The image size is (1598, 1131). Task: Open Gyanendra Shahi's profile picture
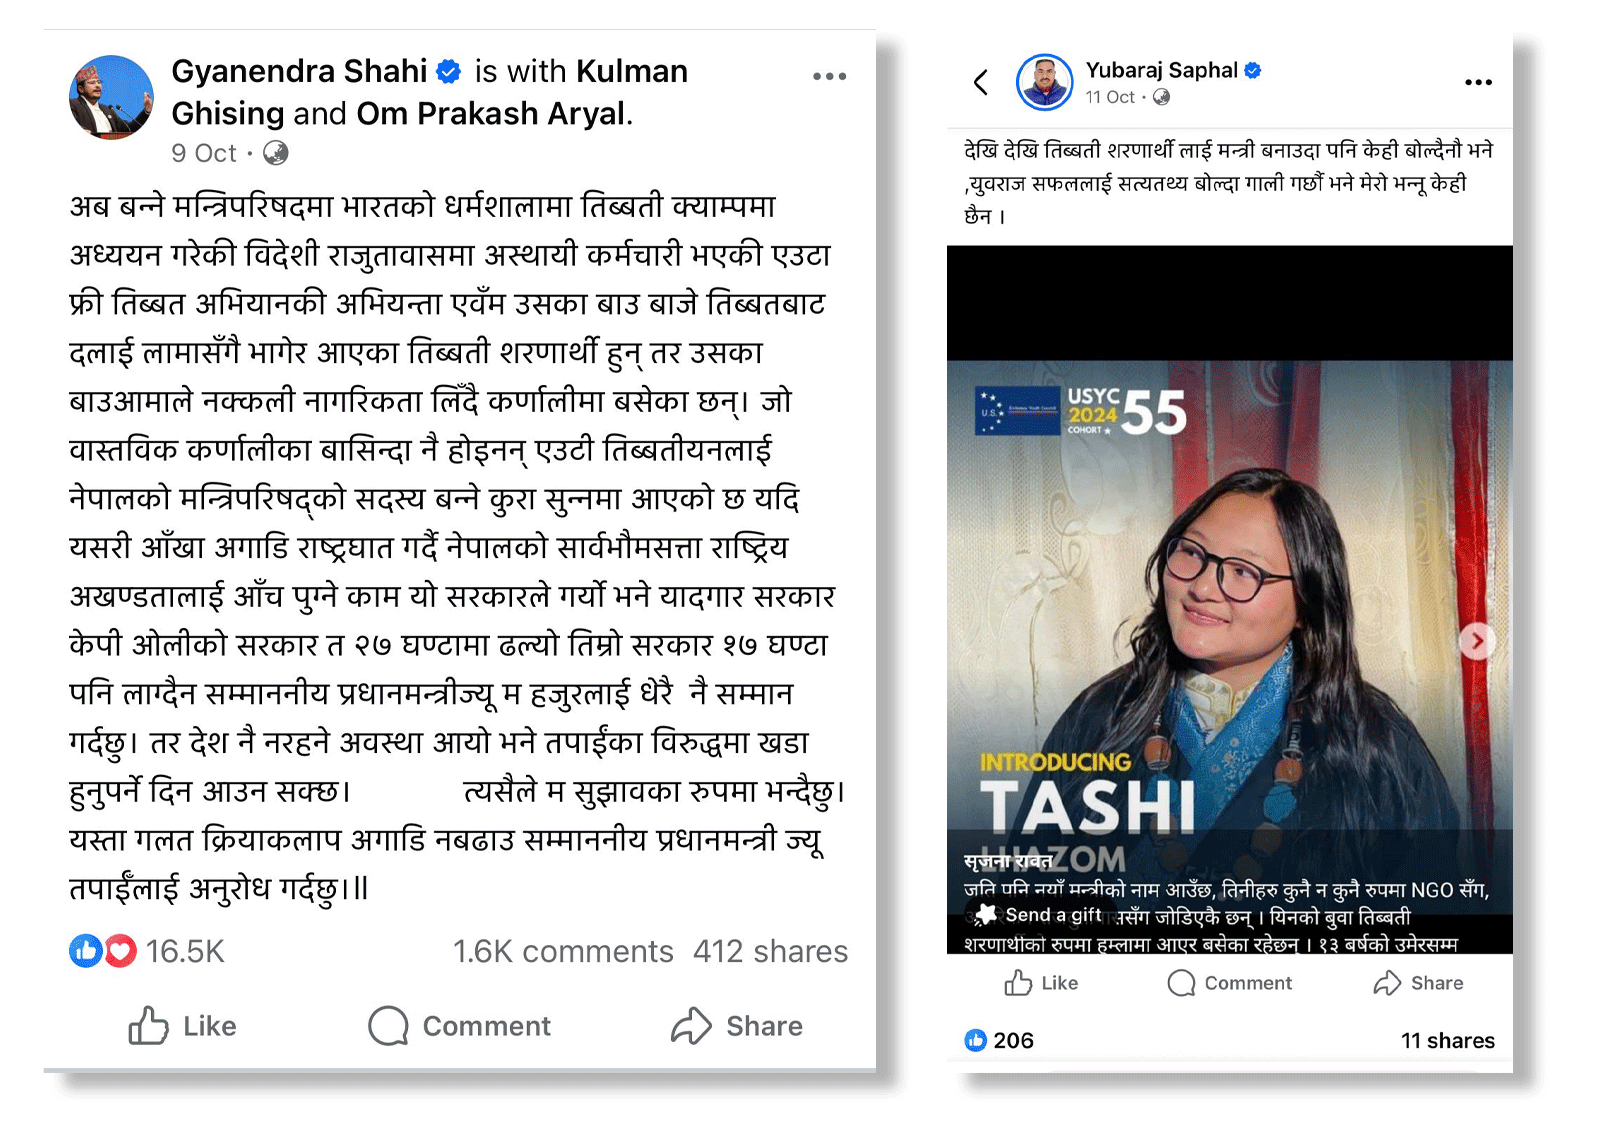point(111,97)
